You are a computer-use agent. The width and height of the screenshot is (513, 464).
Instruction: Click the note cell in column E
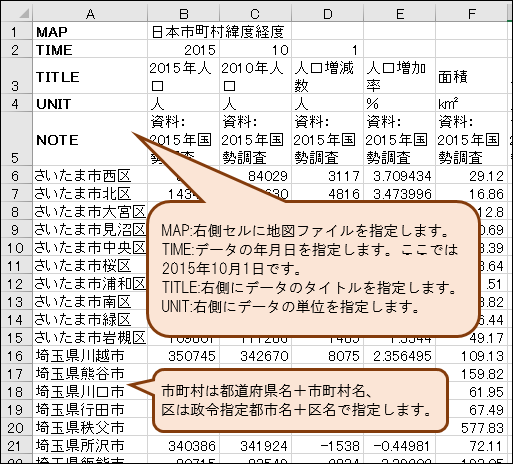point(399,139)
